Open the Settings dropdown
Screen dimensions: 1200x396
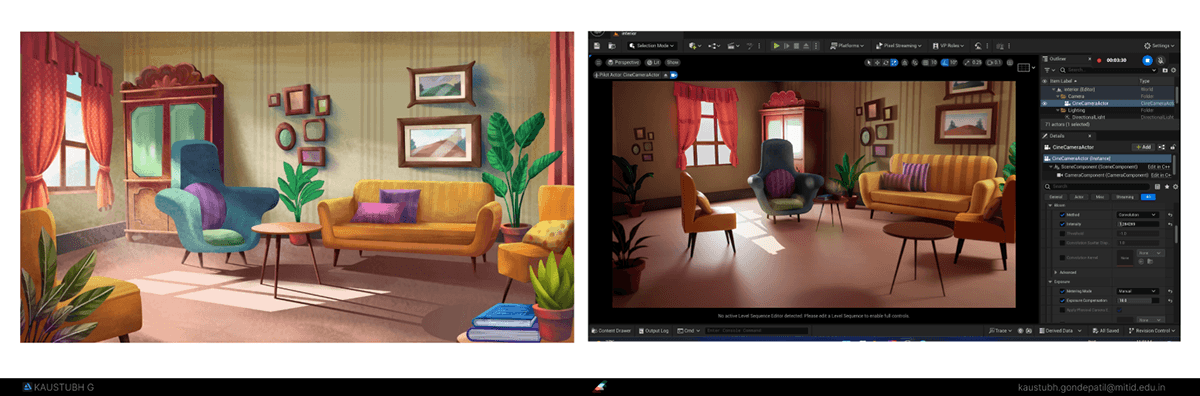point(1159,46)
